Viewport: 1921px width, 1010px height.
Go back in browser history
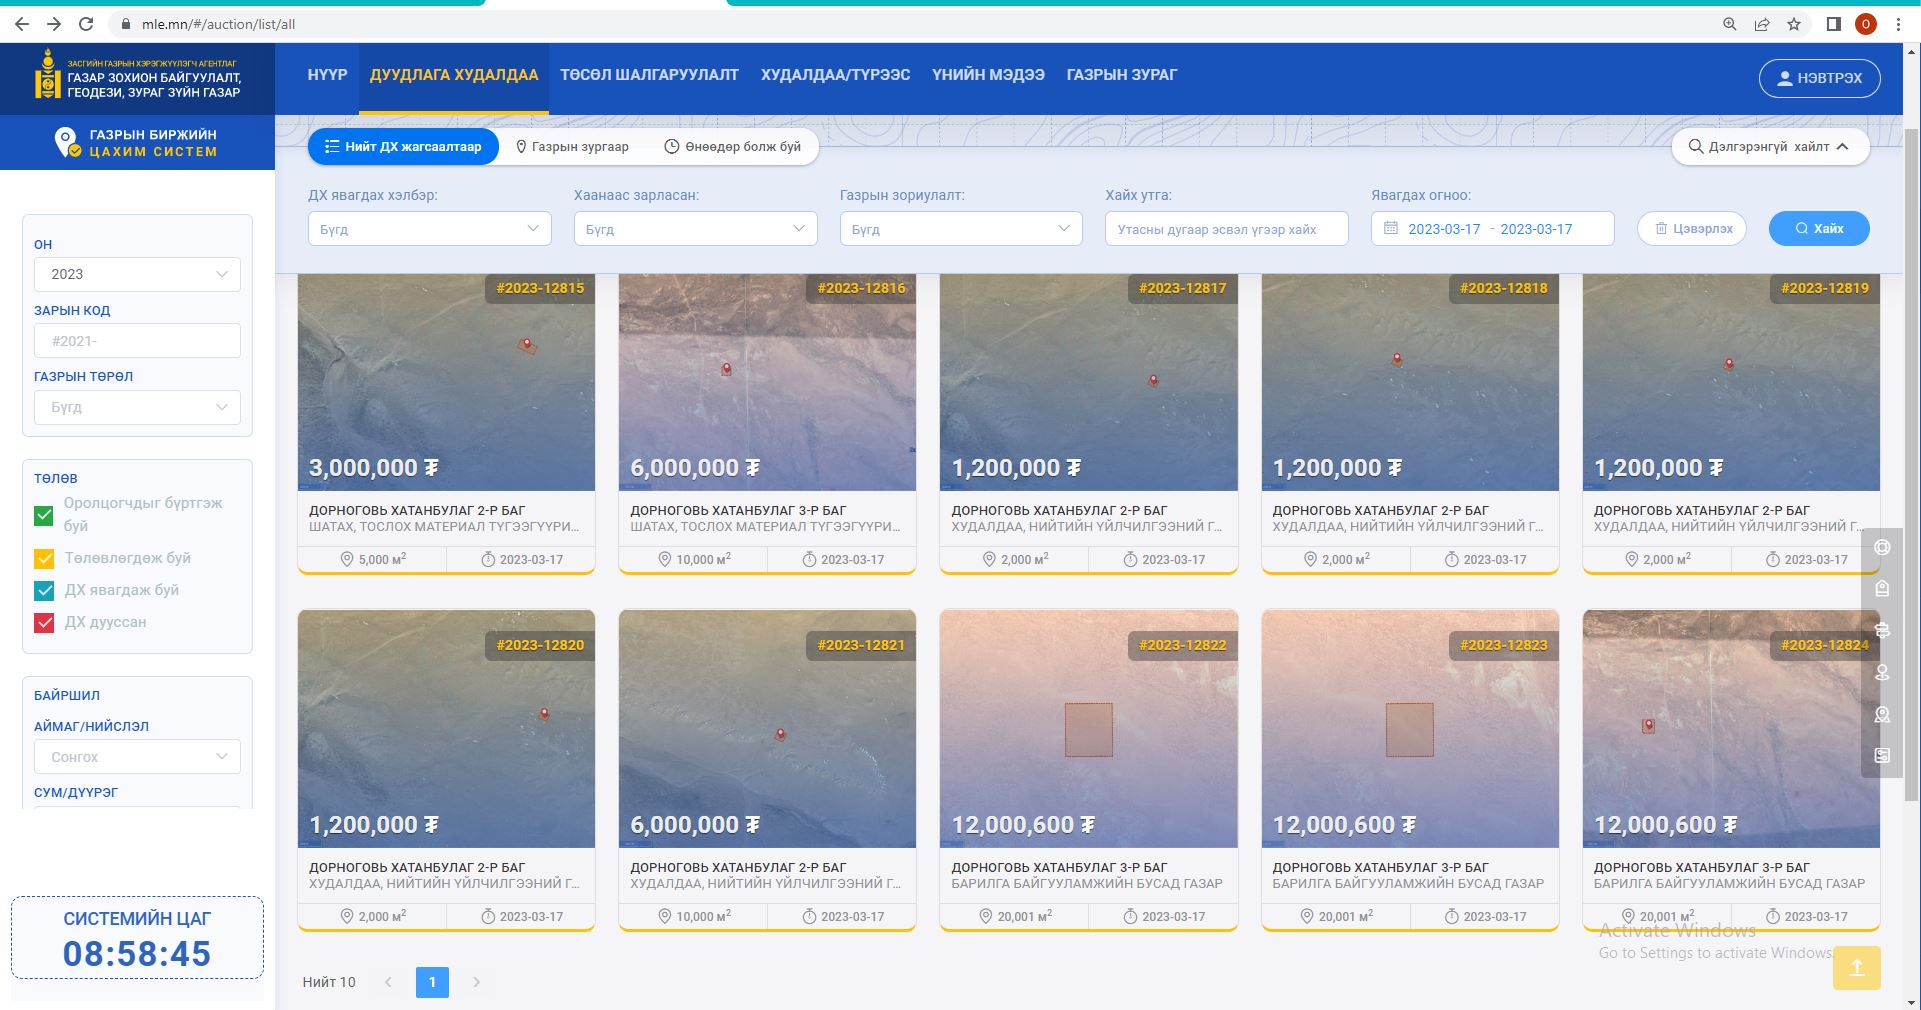point(21,24)
